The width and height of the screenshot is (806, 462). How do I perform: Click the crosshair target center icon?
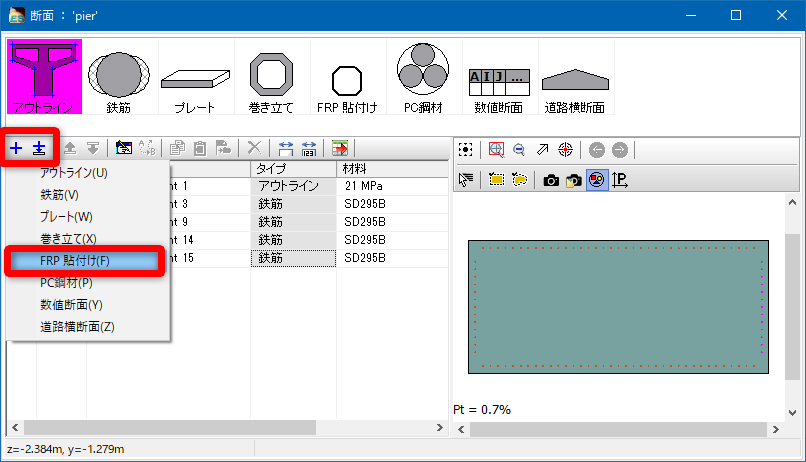pyautogui.click(x=565, y=150)
